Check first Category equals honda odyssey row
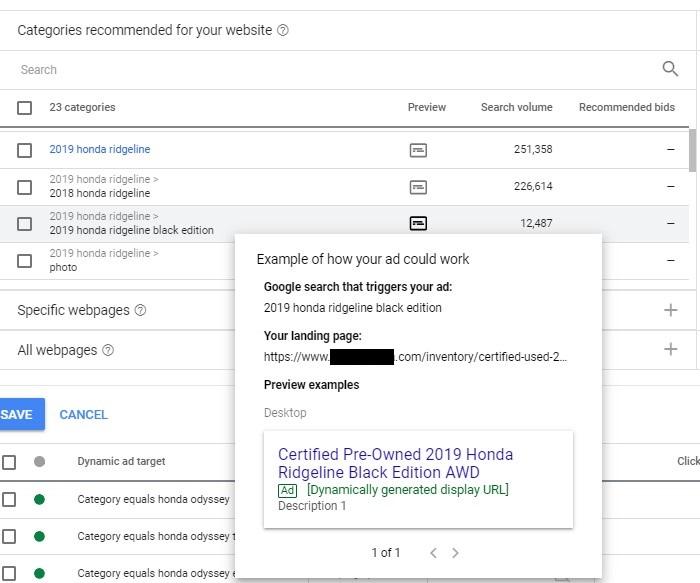The height and width of the screenshot is (583, 700). pos(9,500)
